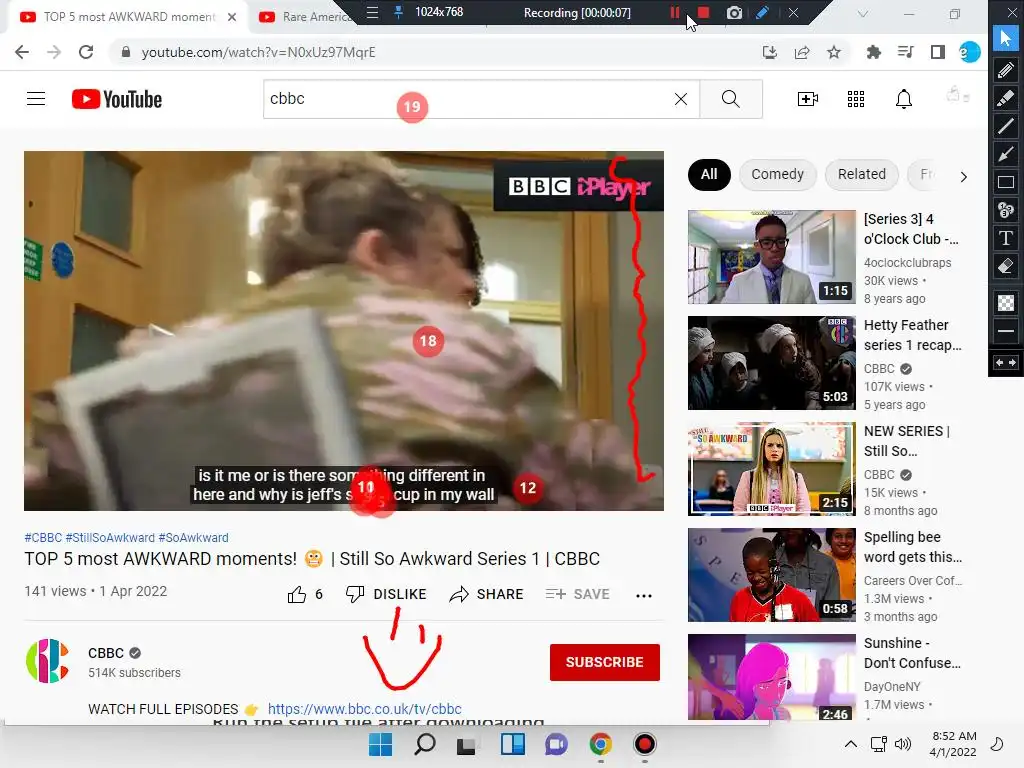Click the undo/redo arrows at toolbar bottom

point(1006,362)
